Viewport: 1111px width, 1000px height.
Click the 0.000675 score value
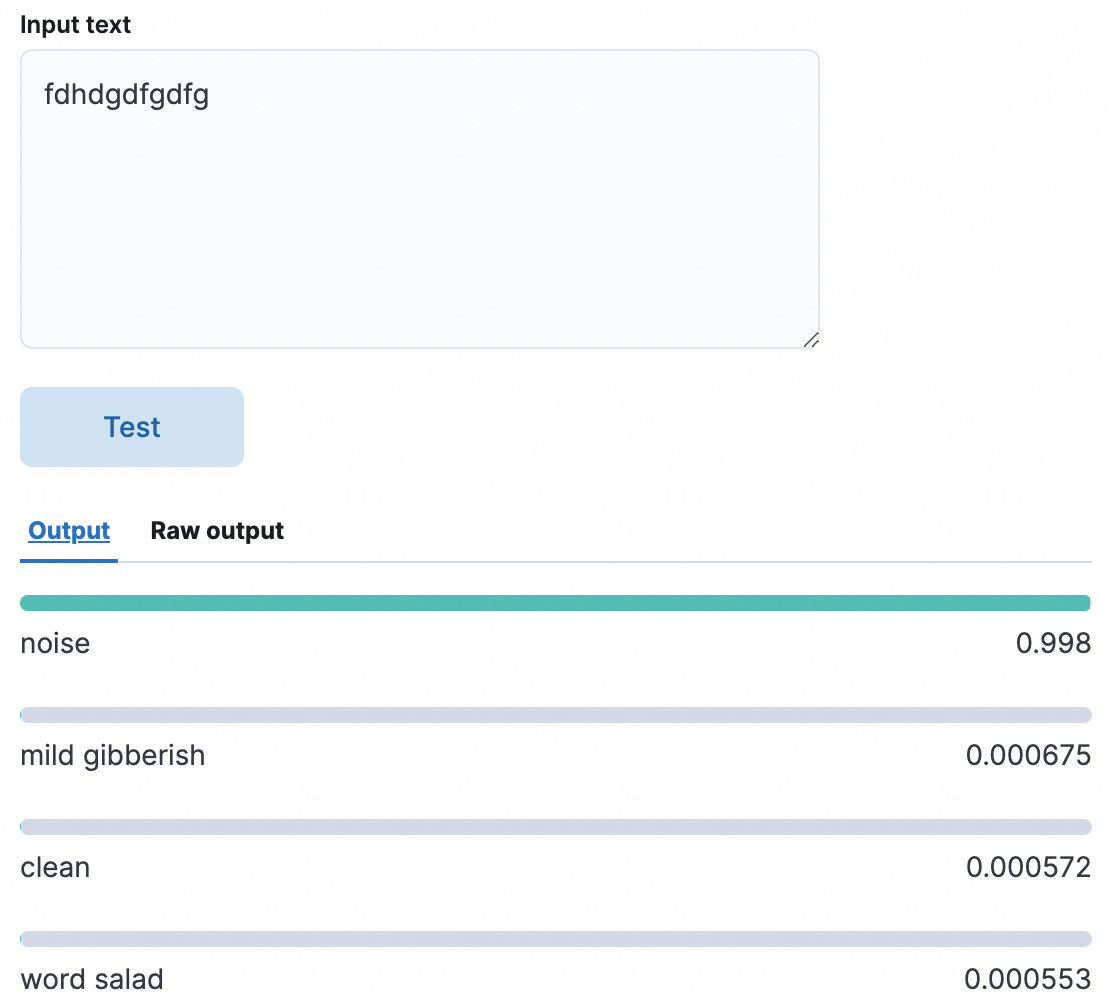click(x=1028, y=755)
